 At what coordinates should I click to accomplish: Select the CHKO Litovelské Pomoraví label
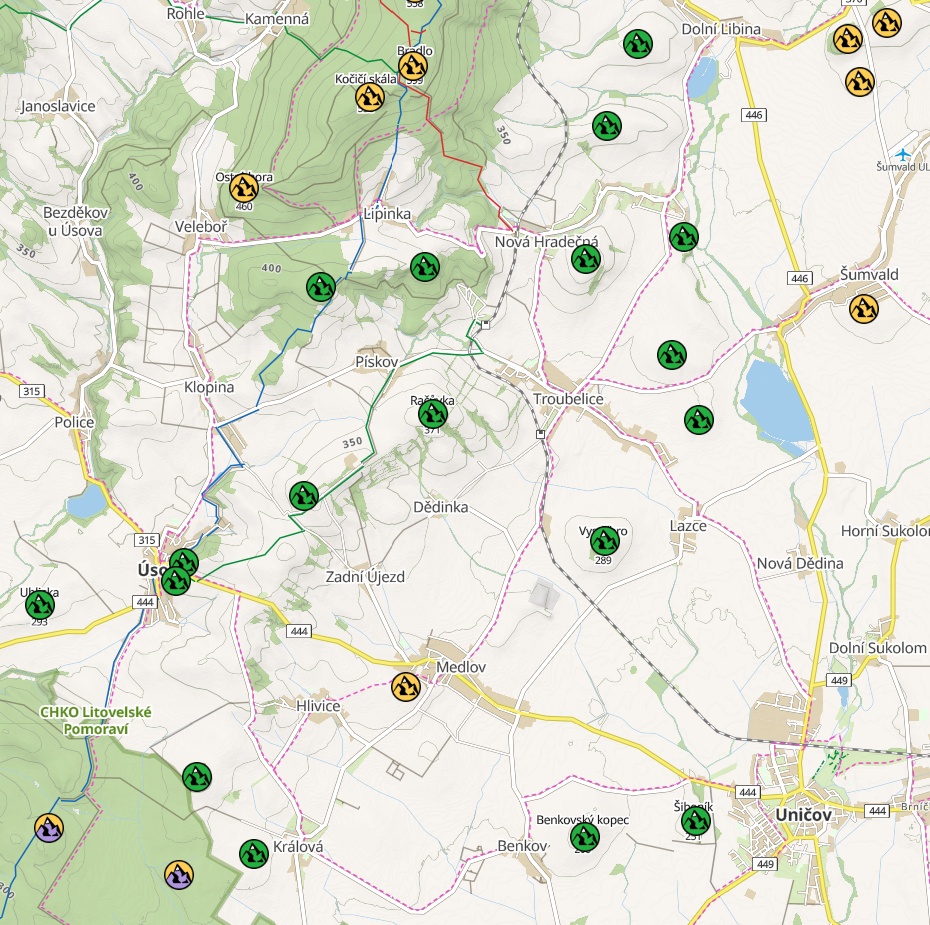(x=95, y=720)
